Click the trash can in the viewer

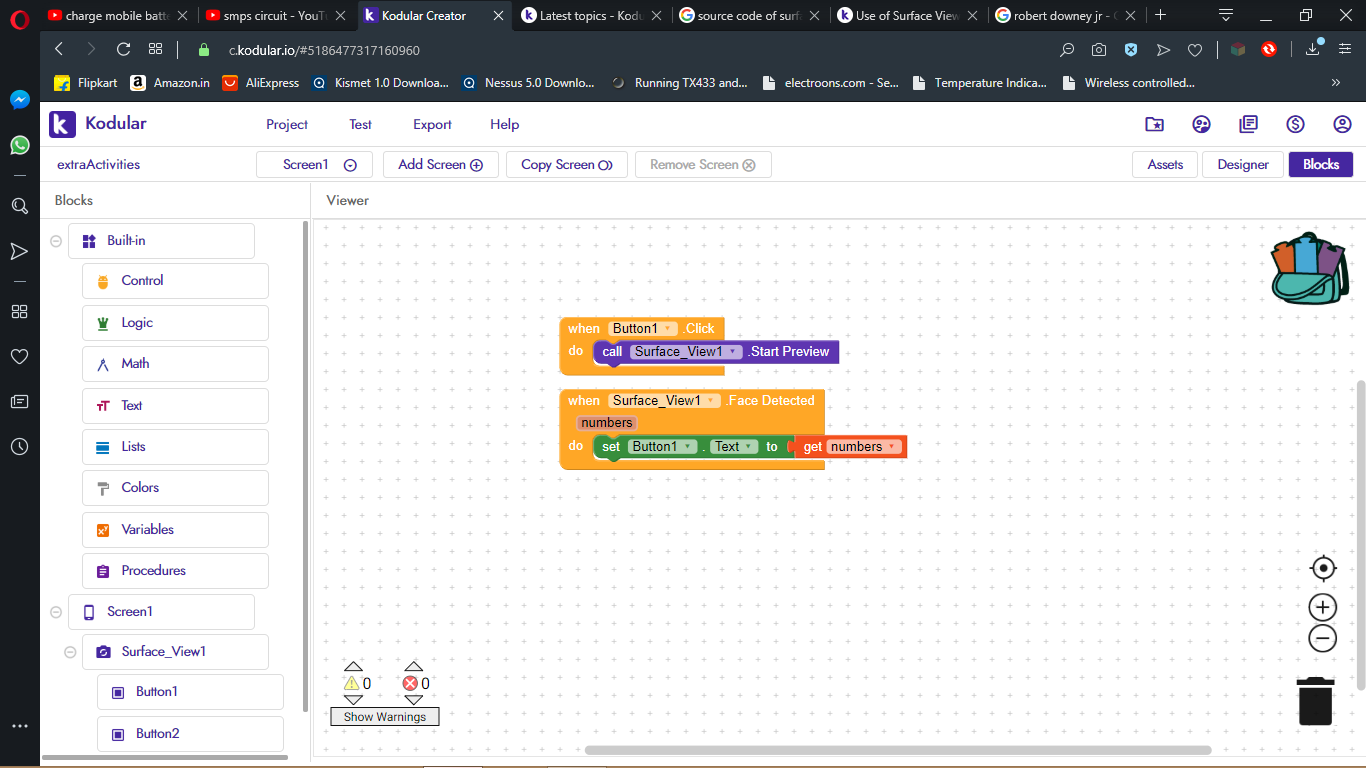coord(1315,700)
